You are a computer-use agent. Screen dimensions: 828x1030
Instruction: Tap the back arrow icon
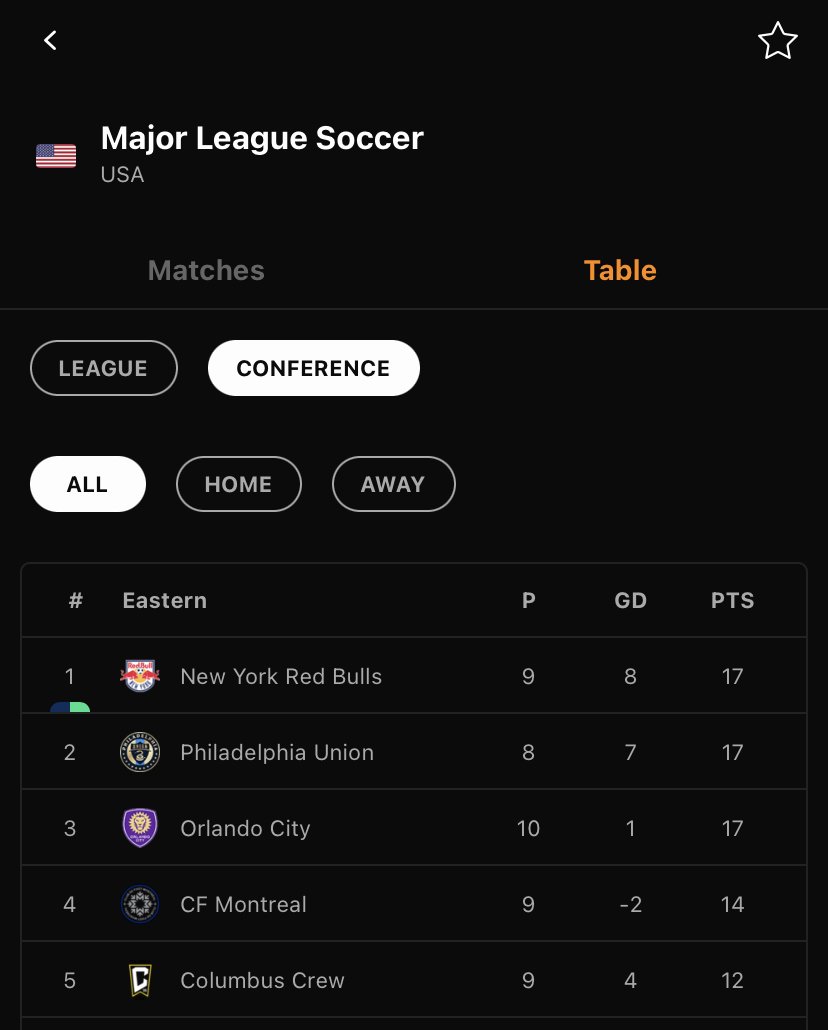click(50, 41)
